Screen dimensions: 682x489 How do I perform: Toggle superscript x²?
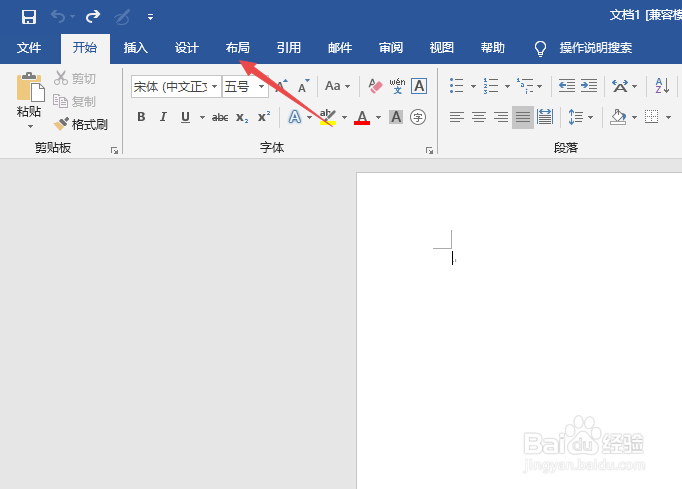click(x=264, y=117)
